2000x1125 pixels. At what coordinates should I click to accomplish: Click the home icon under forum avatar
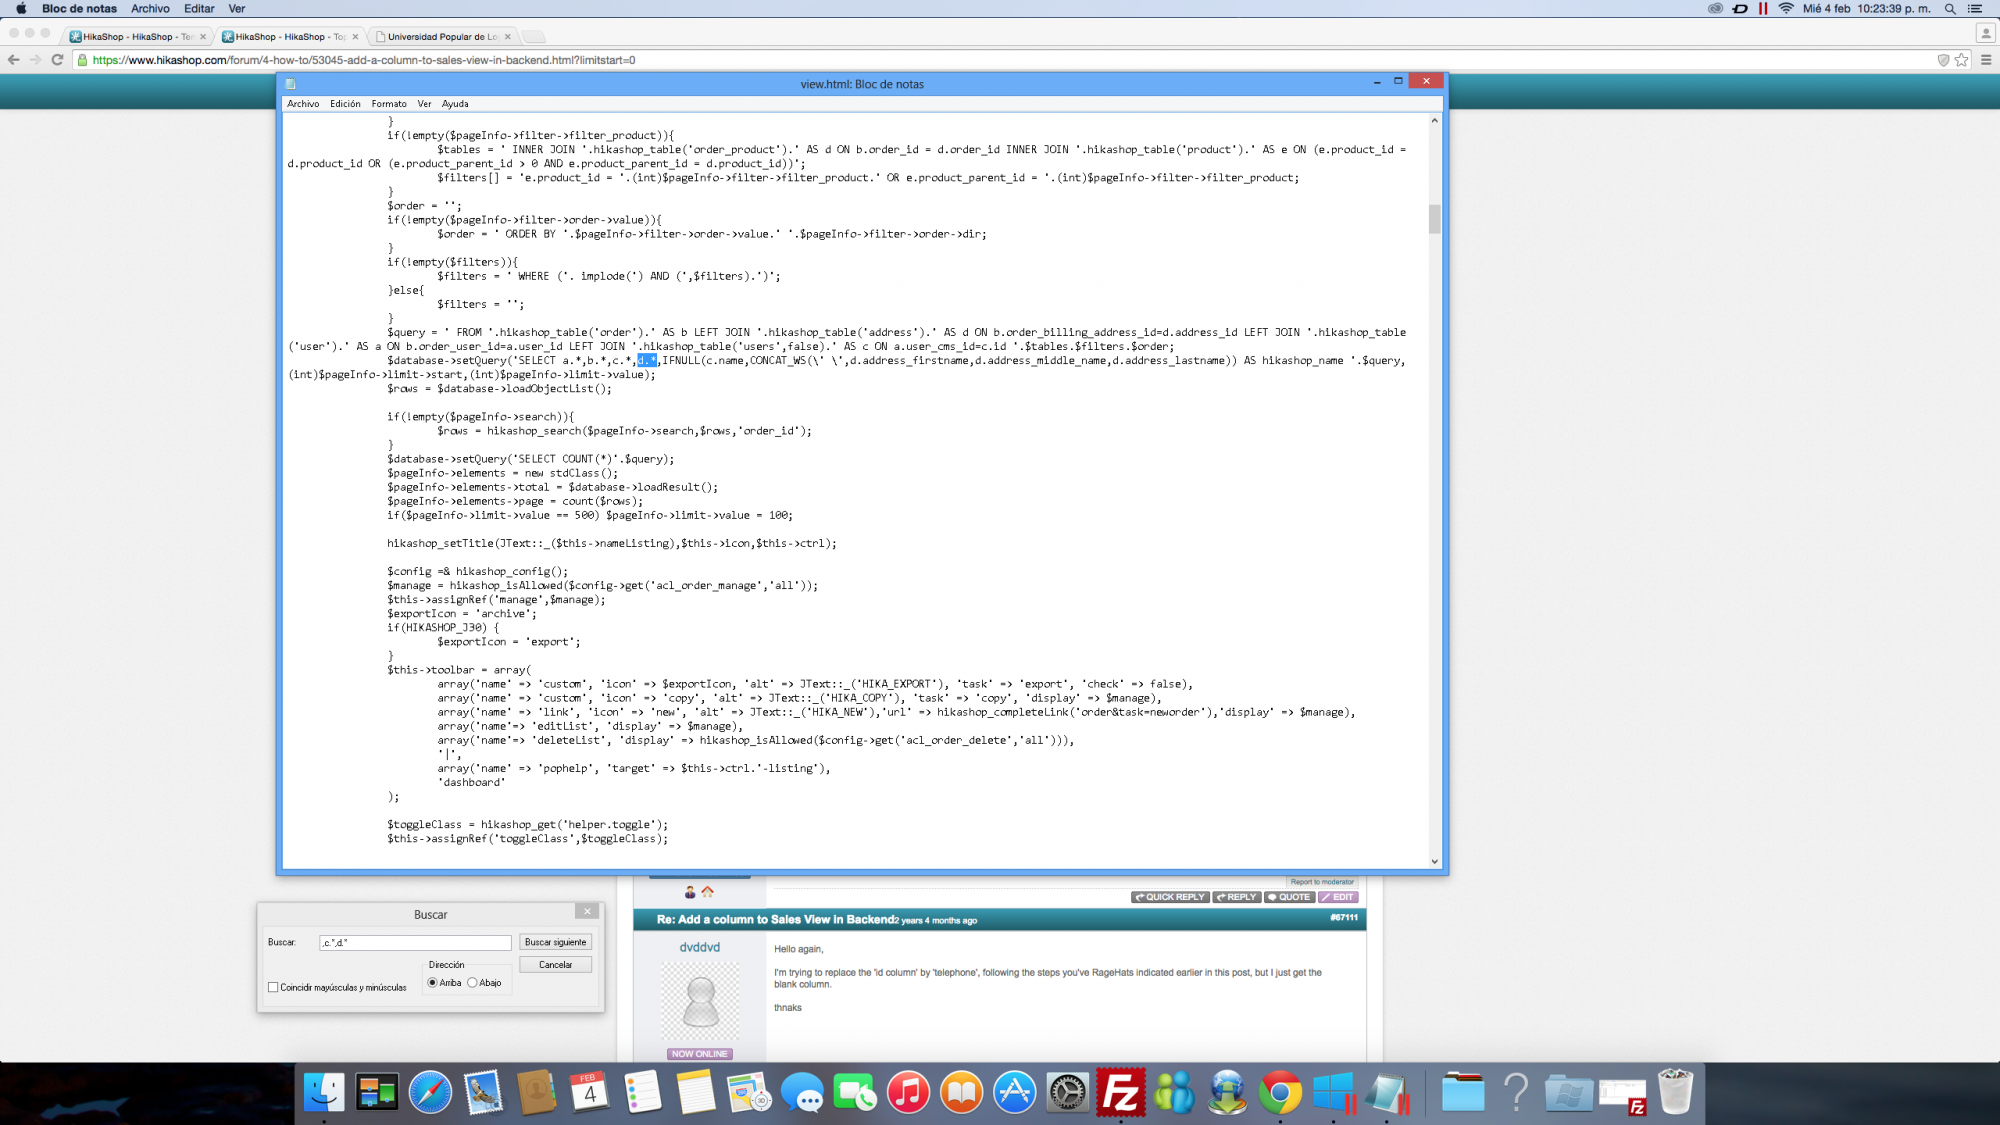708,891
